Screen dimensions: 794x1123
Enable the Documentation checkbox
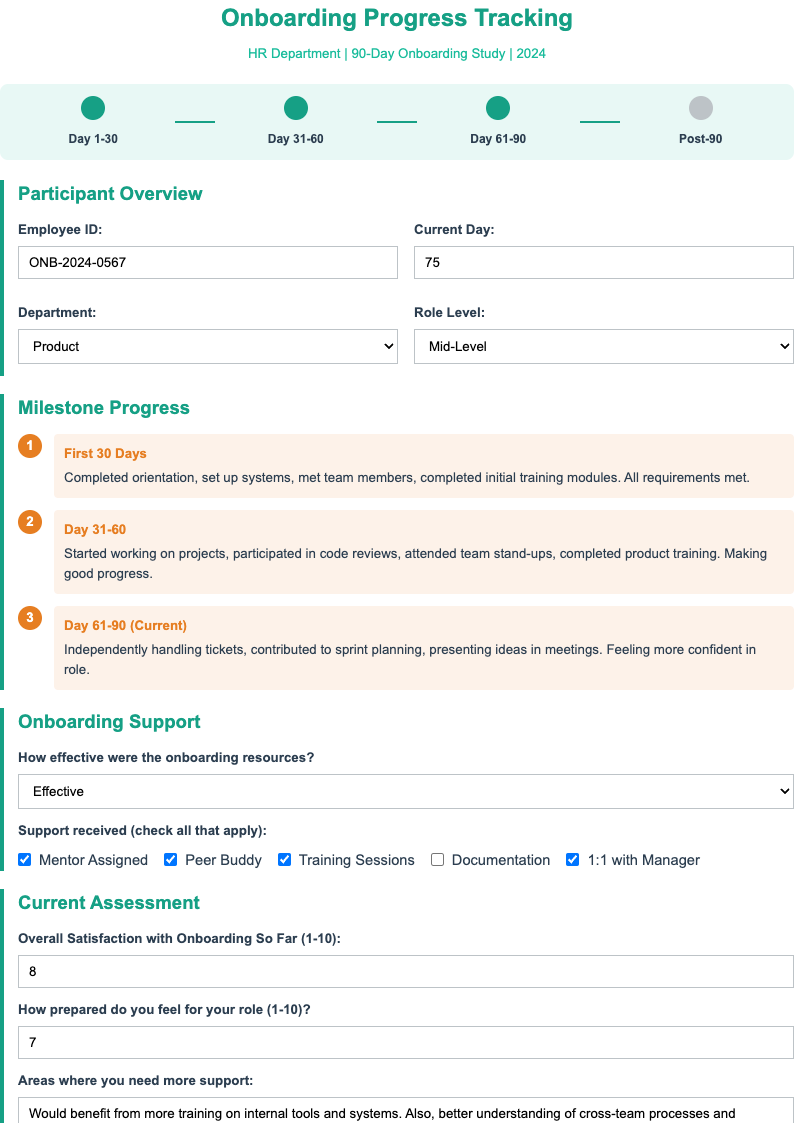click(x=437, y=859)
